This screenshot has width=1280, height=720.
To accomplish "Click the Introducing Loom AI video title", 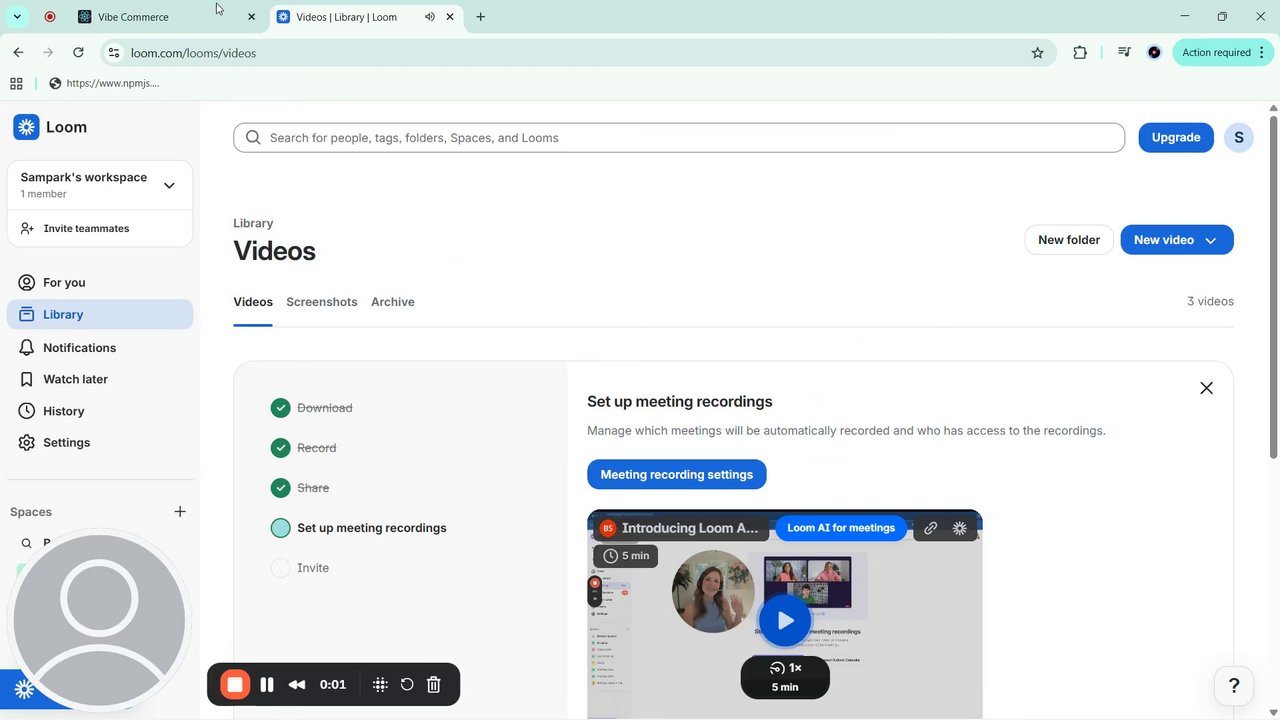I will pos(690,528).
